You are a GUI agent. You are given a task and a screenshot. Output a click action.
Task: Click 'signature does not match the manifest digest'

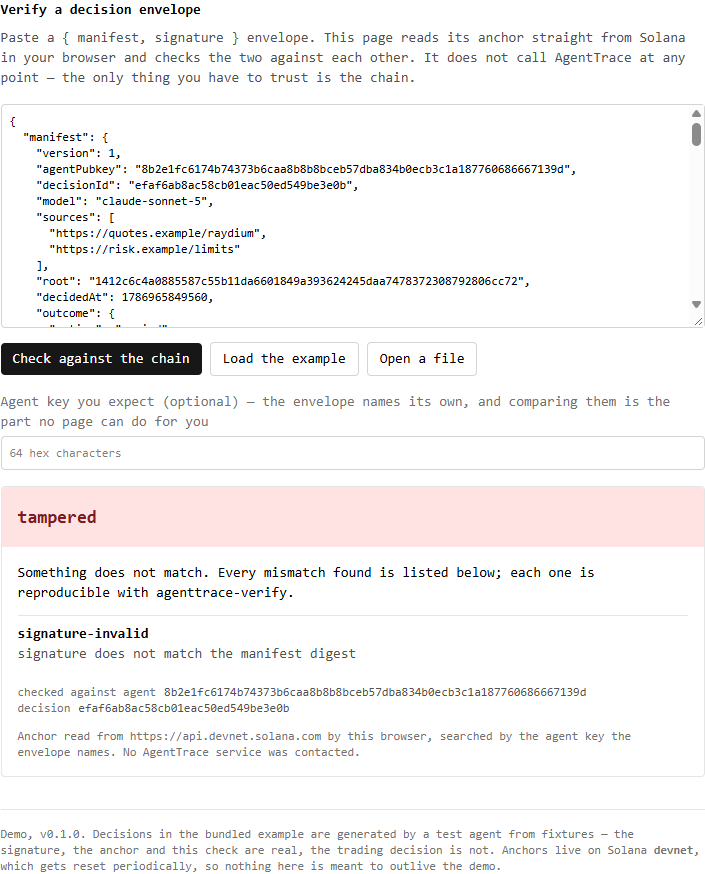click(x=186, y=654)
